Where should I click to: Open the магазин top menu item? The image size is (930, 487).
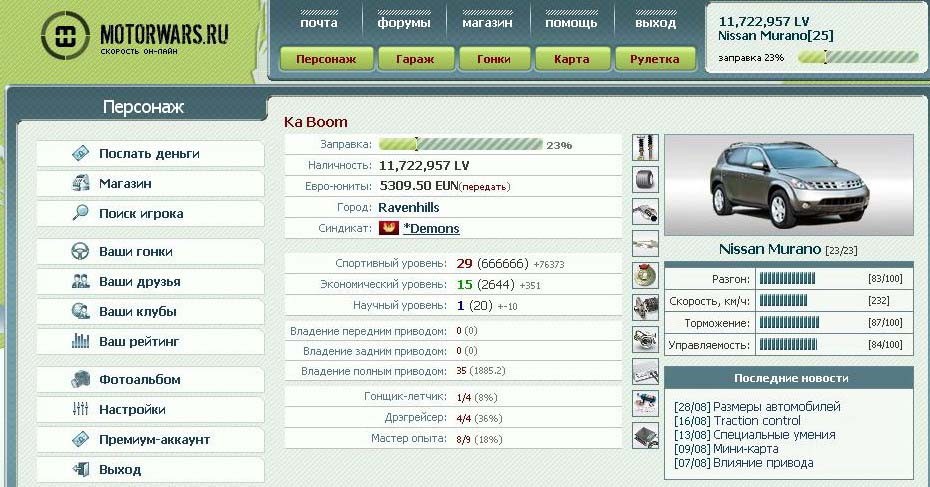click(487, 23)
